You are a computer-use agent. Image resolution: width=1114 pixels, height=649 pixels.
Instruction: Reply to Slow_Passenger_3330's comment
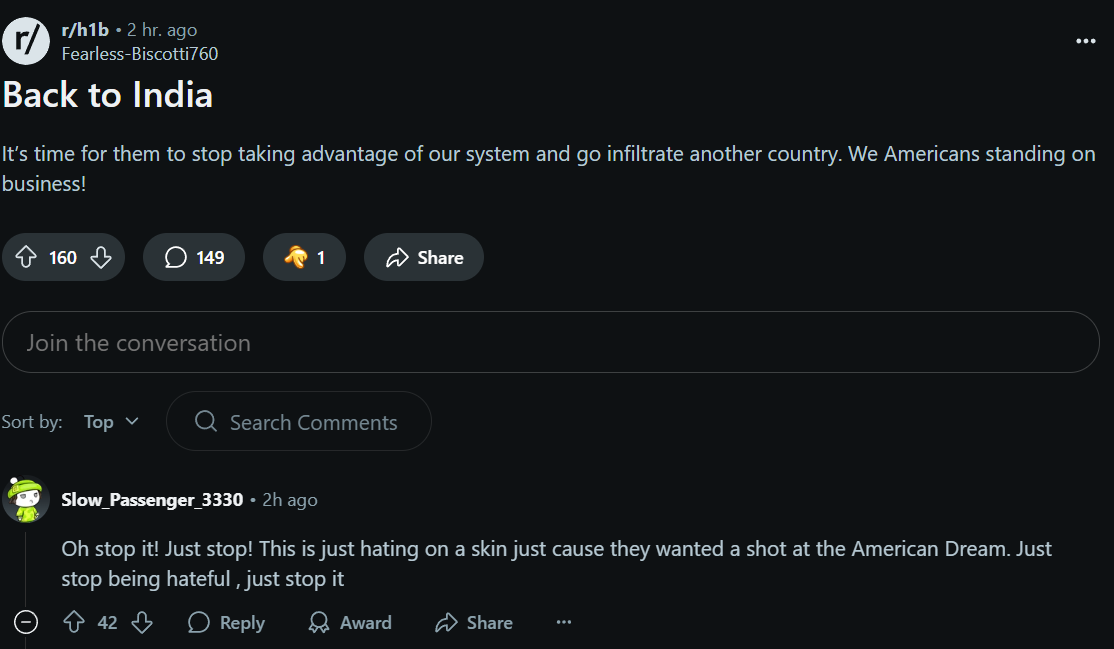click(x=226, y=623)
